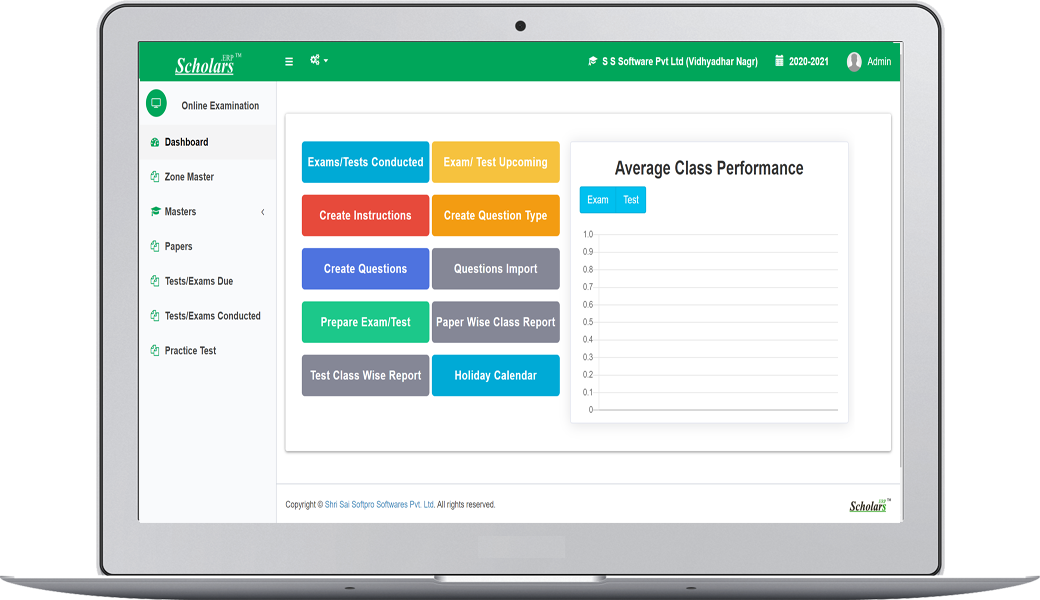Open Tests/Exams Due in sidebar
1040x600 pixels.
point(198,281)
